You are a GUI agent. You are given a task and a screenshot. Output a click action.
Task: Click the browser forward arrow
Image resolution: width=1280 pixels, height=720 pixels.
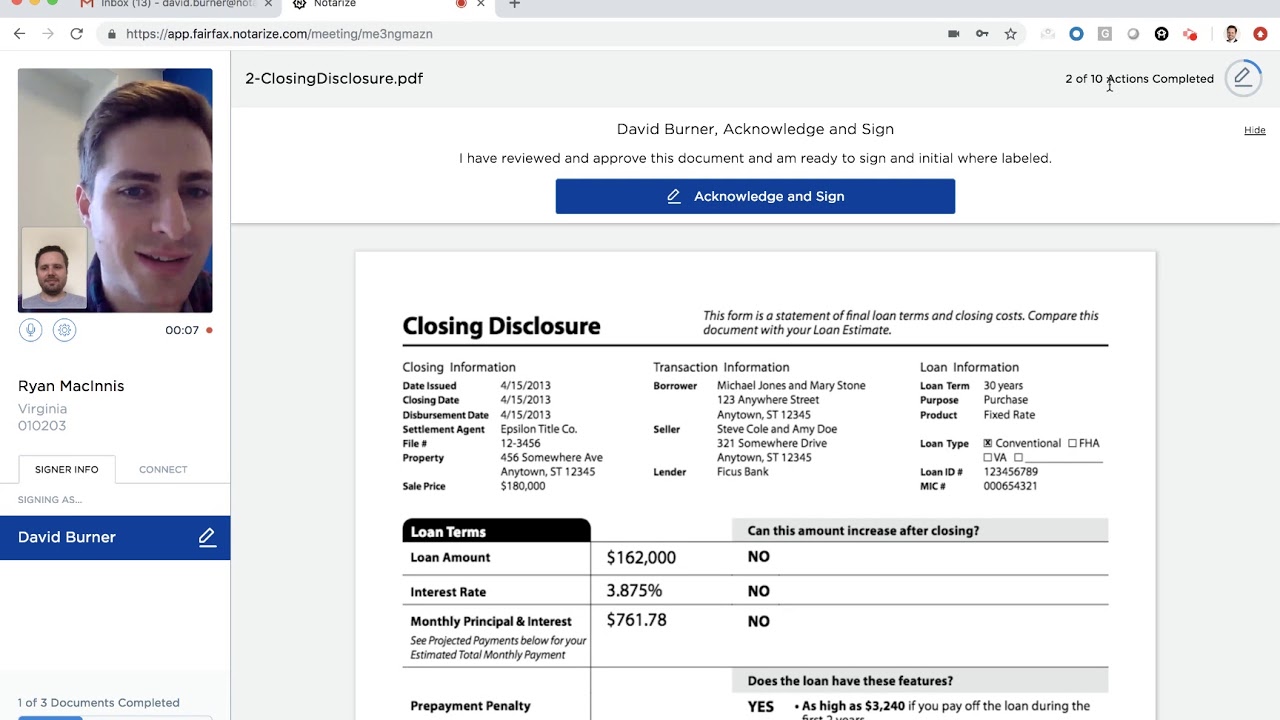(47, 34)
